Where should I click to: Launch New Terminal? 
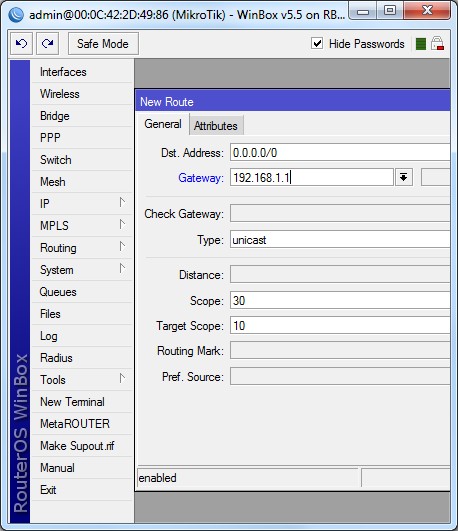pyautogui.click(x=82, y=402)
